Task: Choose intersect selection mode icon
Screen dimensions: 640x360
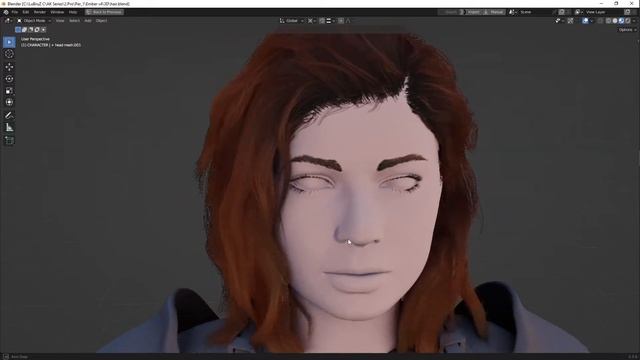Action: [x=43, y=29]
